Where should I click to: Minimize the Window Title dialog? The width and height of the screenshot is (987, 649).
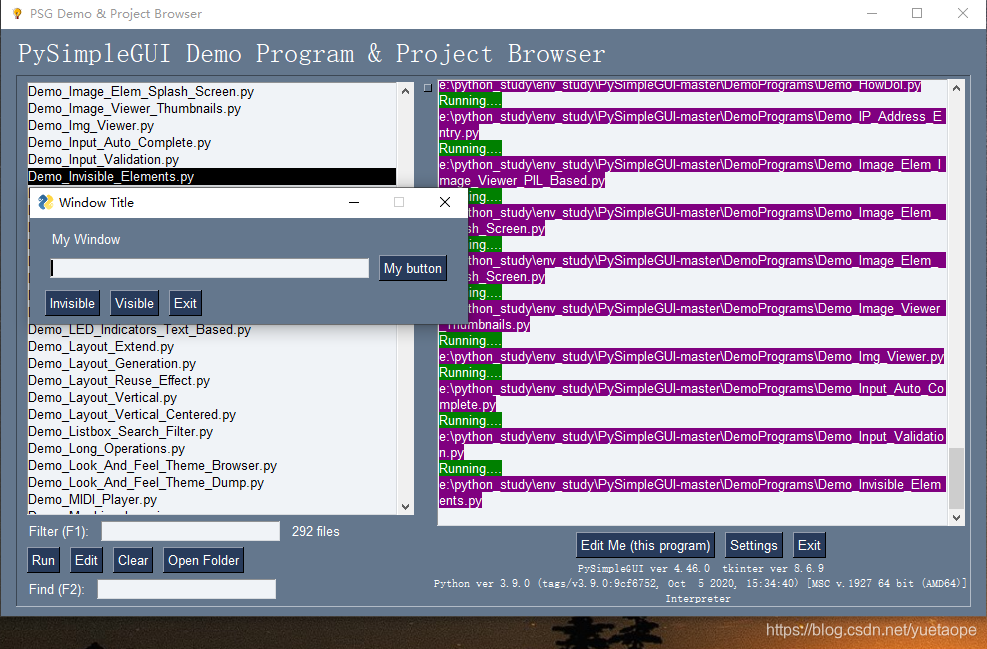(354, 202)
